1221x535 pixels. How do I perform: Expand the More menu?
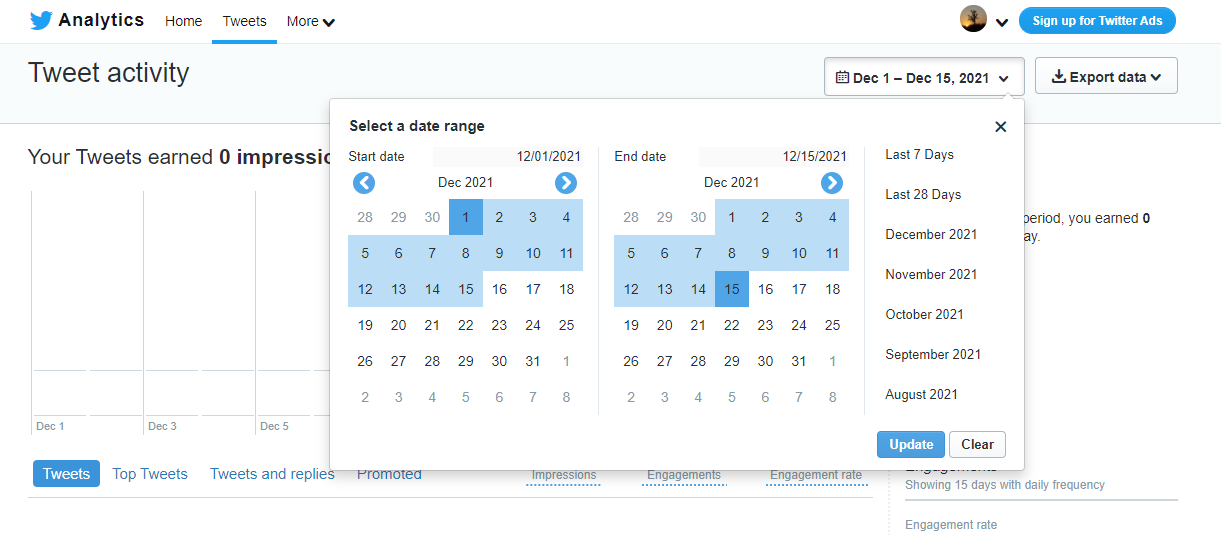[310, 21]
